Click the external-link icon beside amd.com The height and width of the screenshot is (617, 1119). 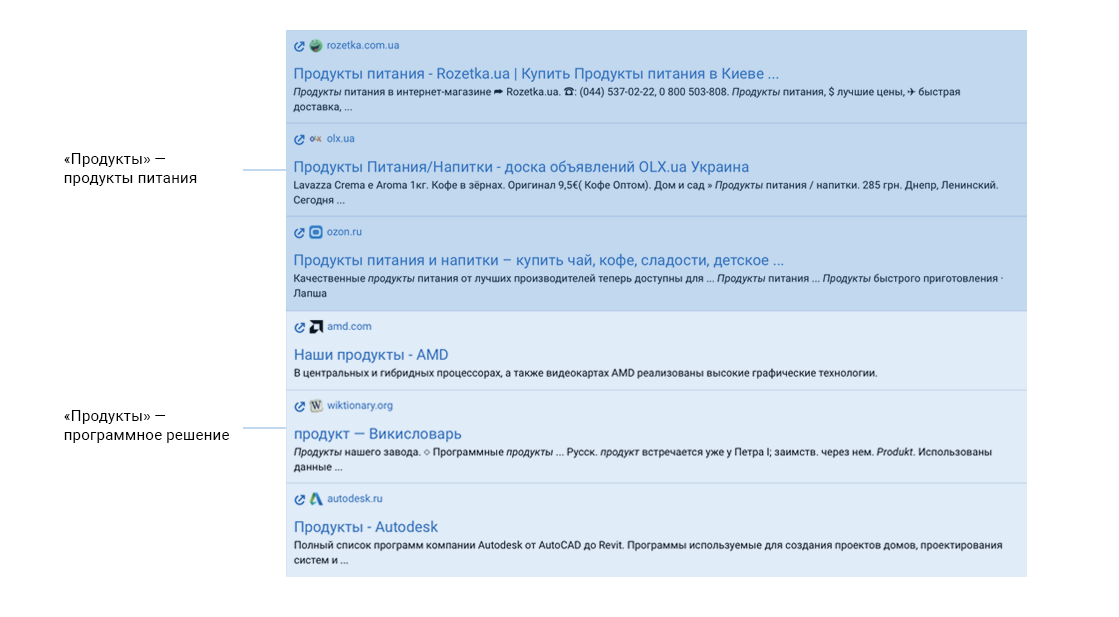[299, 327]
